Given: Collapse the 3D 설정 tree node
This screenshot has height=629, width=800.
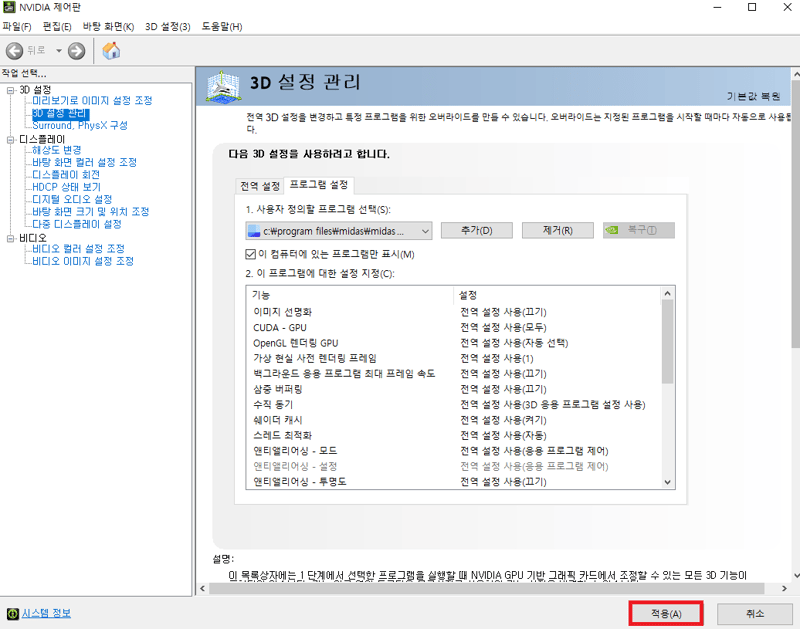Looking at the screenshot, I should pos(11,90).
